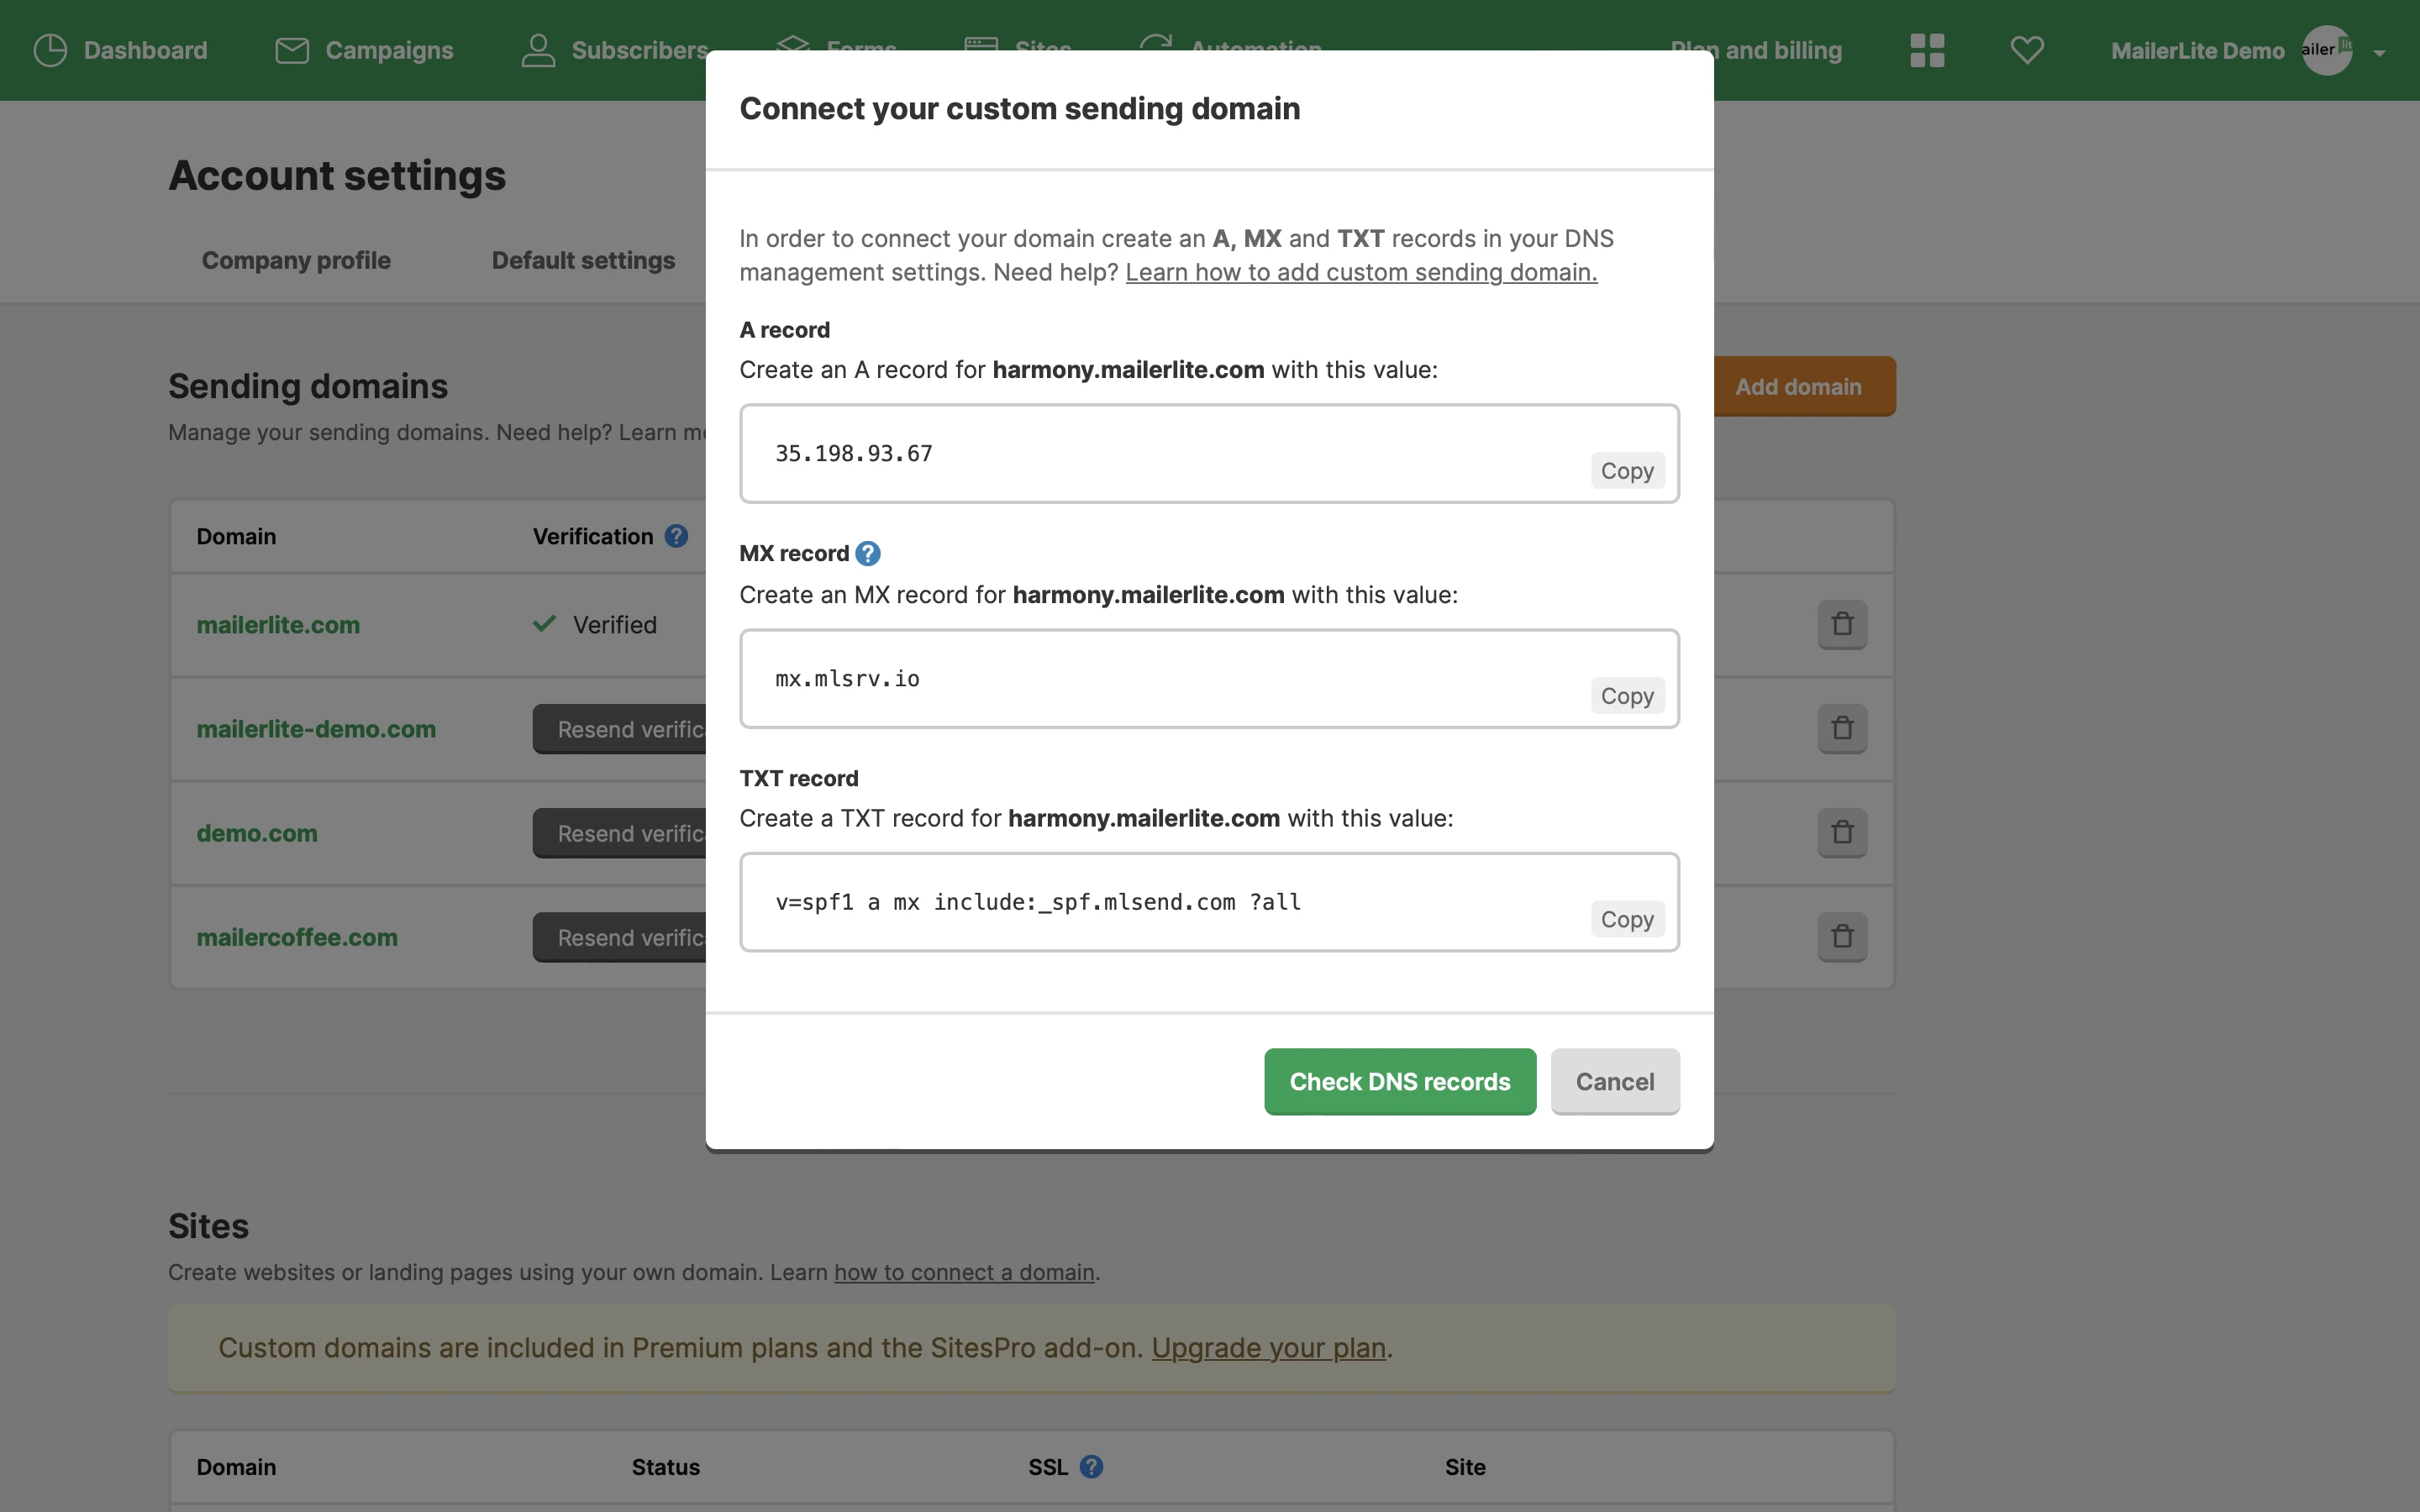
Task: Click the heart icon in top bar
Action: [x=2026, y=50]
